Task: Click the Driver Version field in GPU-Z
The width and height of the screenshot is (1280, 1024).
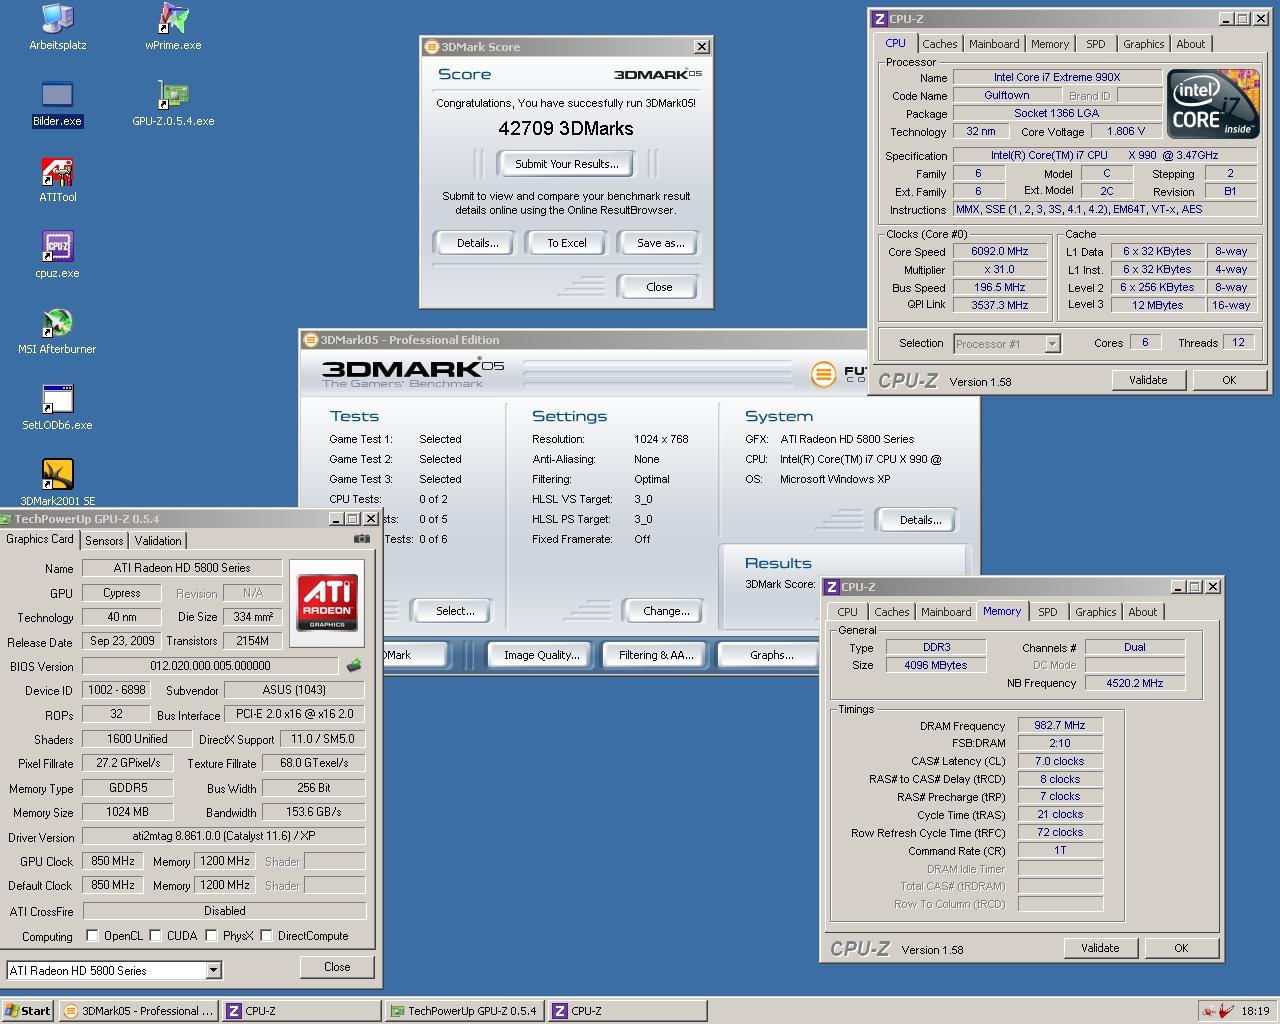Action: coord(224,836)
